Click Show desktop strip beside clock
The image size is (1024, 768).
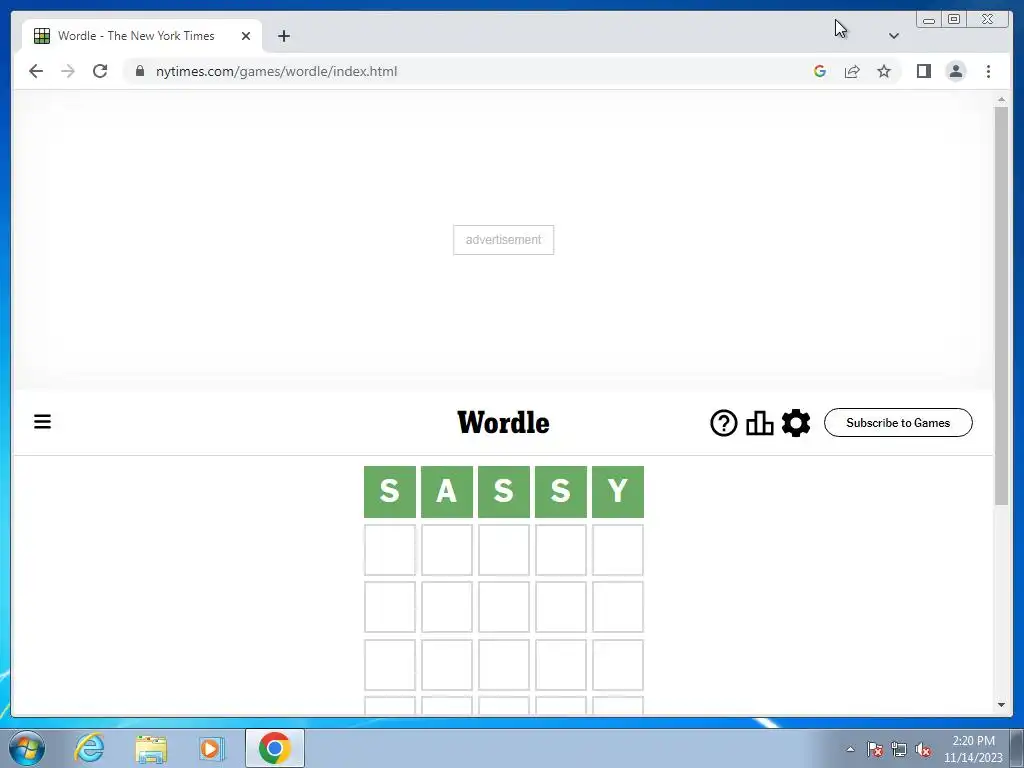(x=1017, y=748)
